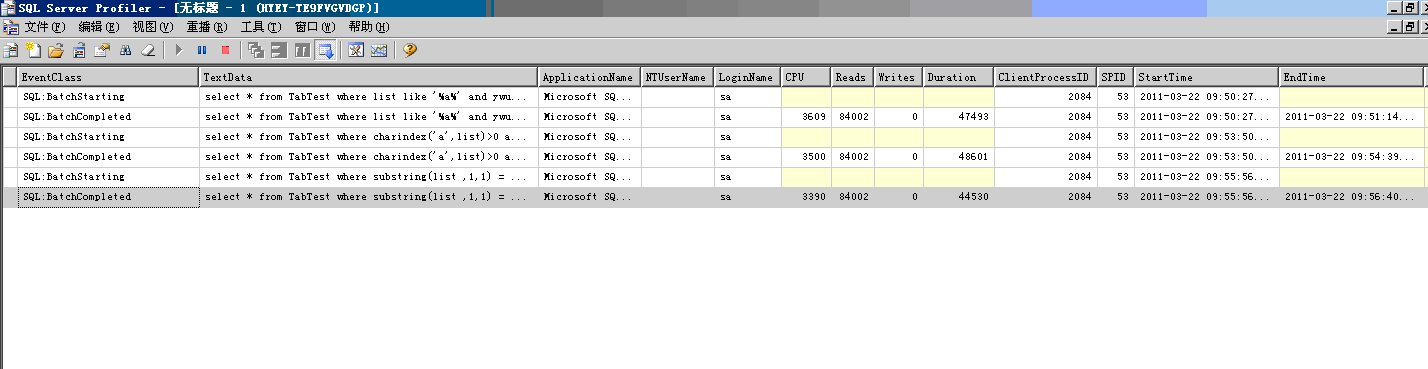Click the CPU column header

806,77
